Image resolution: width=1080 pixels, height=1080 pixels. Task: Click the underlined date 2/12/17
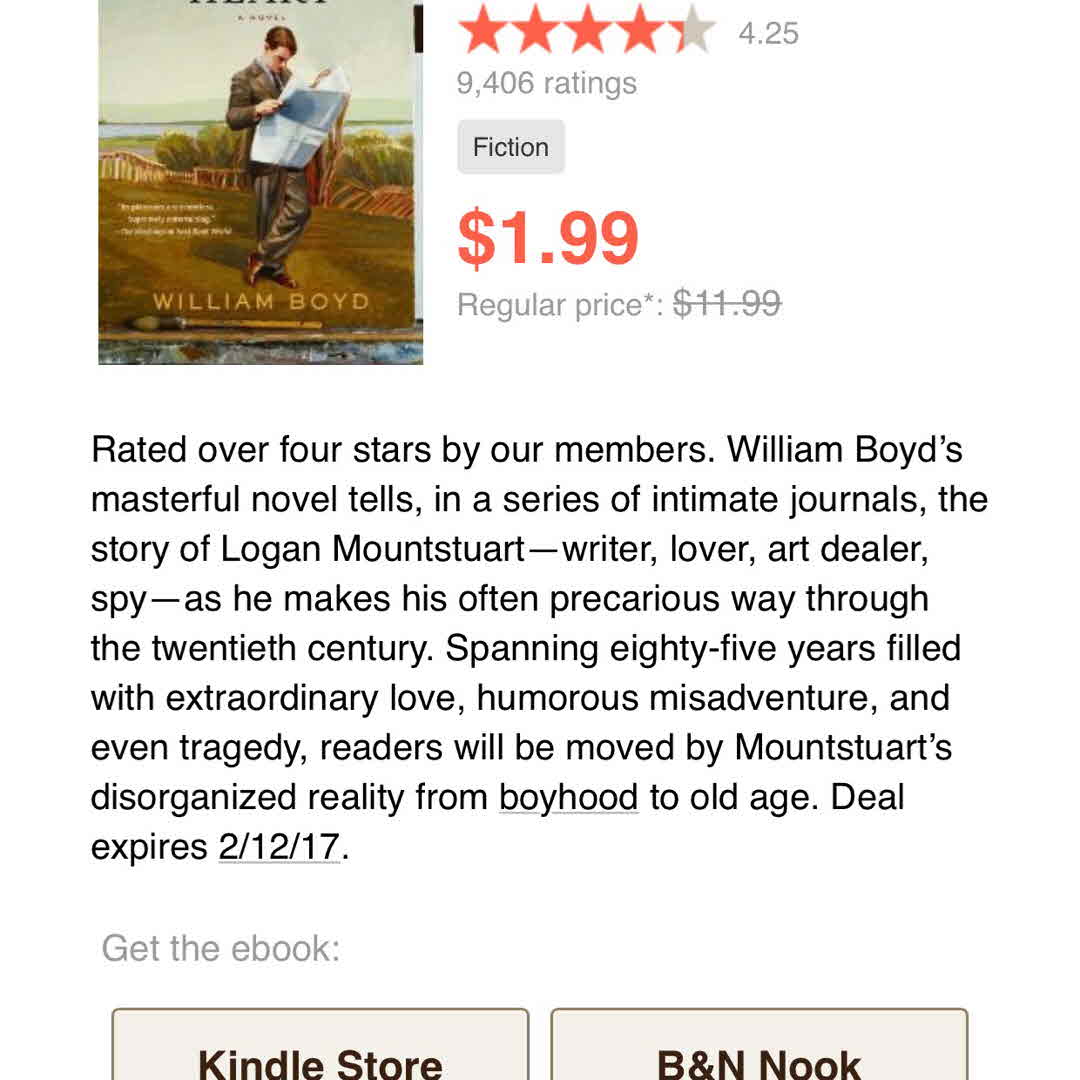point(279,848)
